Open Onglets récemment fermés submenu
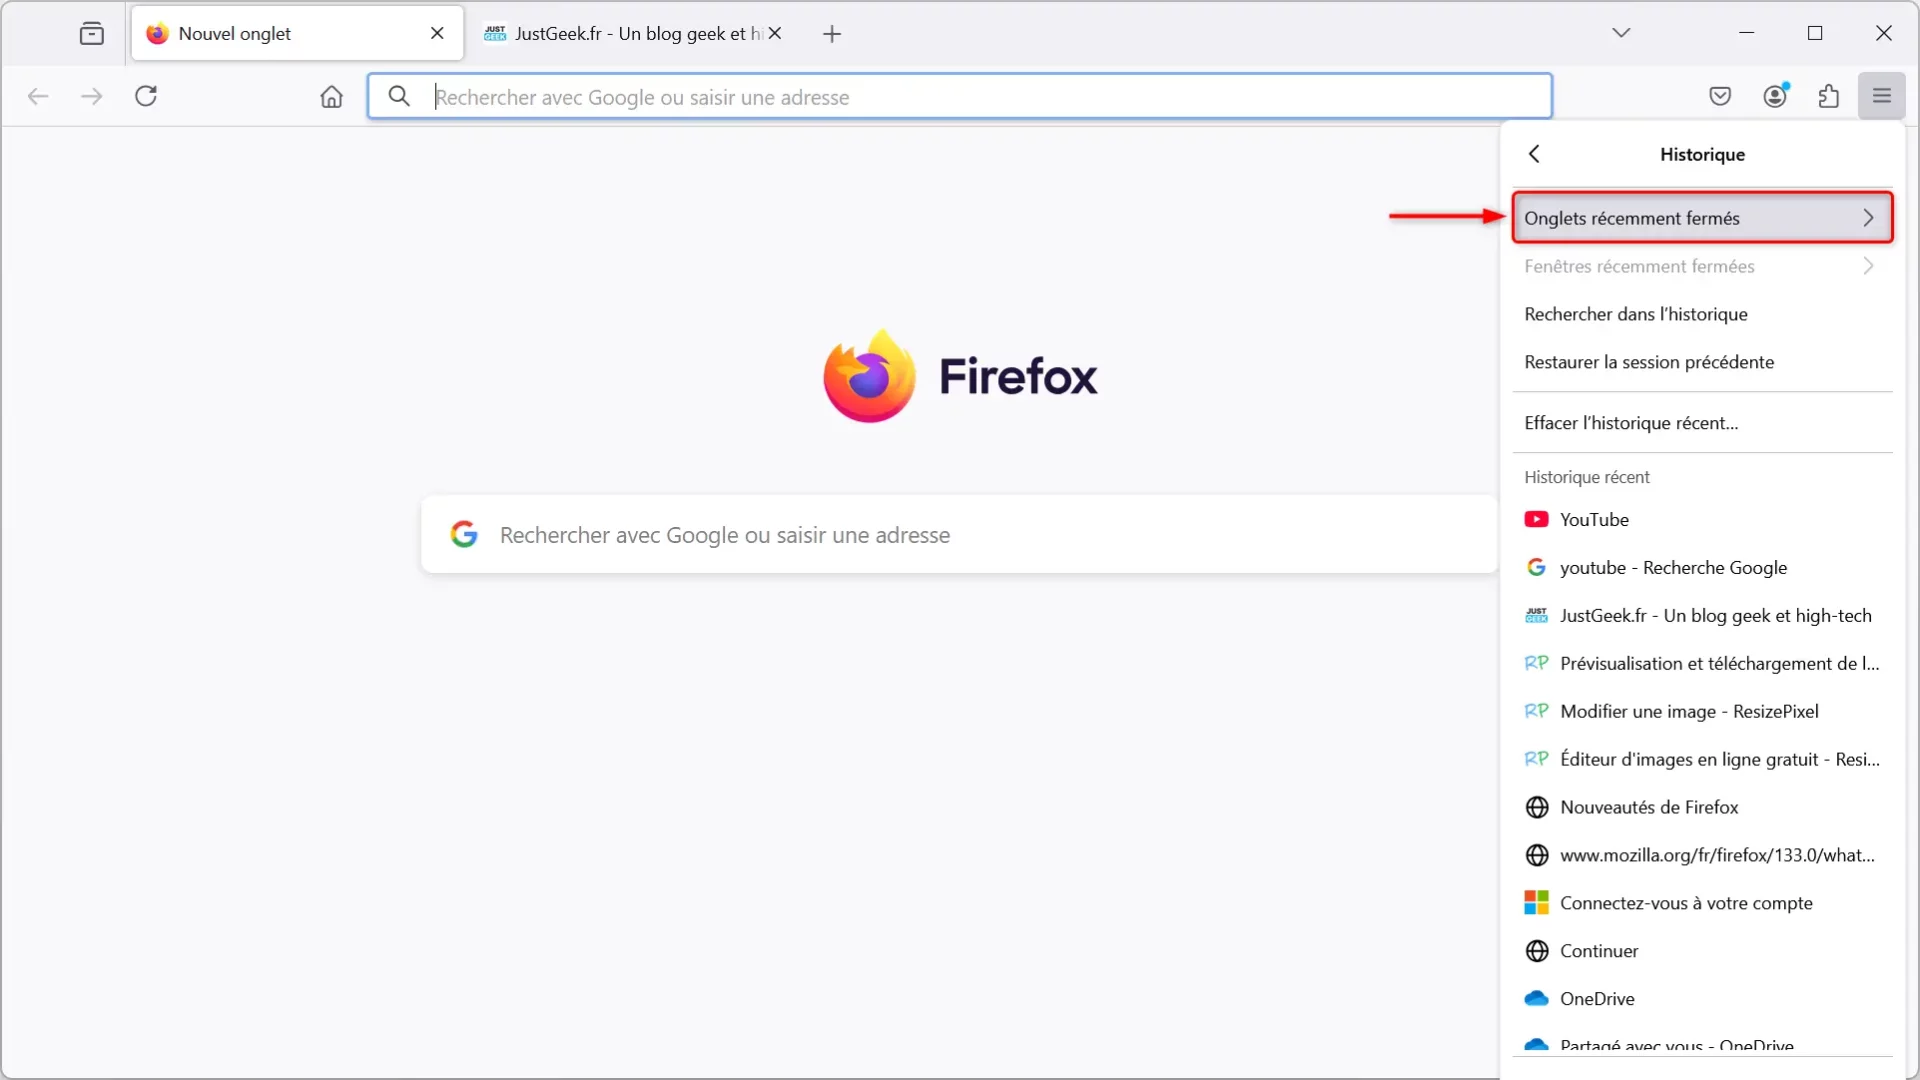 [x=1702, y=218]
